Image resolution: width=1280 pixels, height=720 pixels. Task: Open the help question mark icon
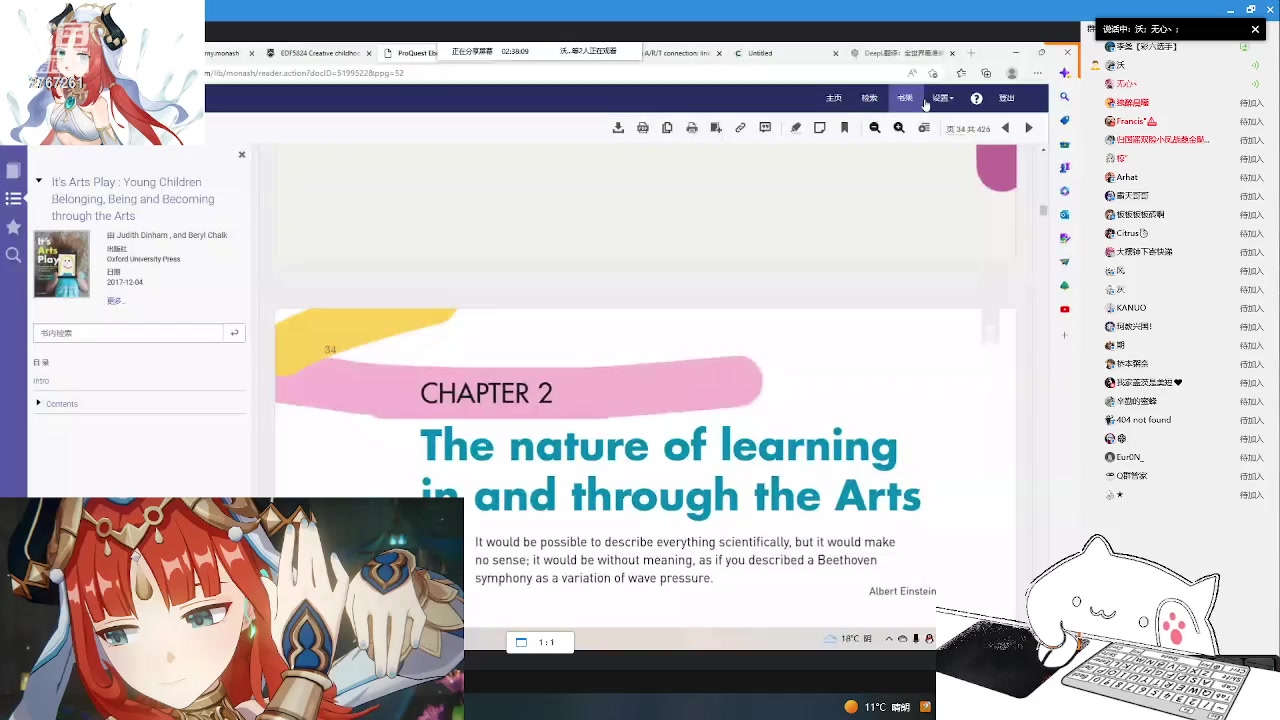point(976,98)
